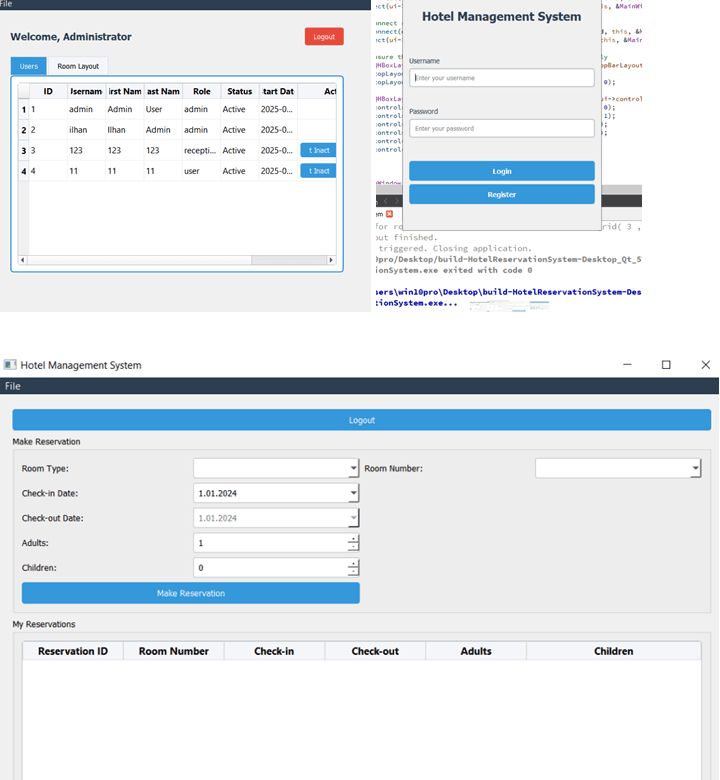Click the action button for user 11

pyautogui.click(x=318, y=171)
